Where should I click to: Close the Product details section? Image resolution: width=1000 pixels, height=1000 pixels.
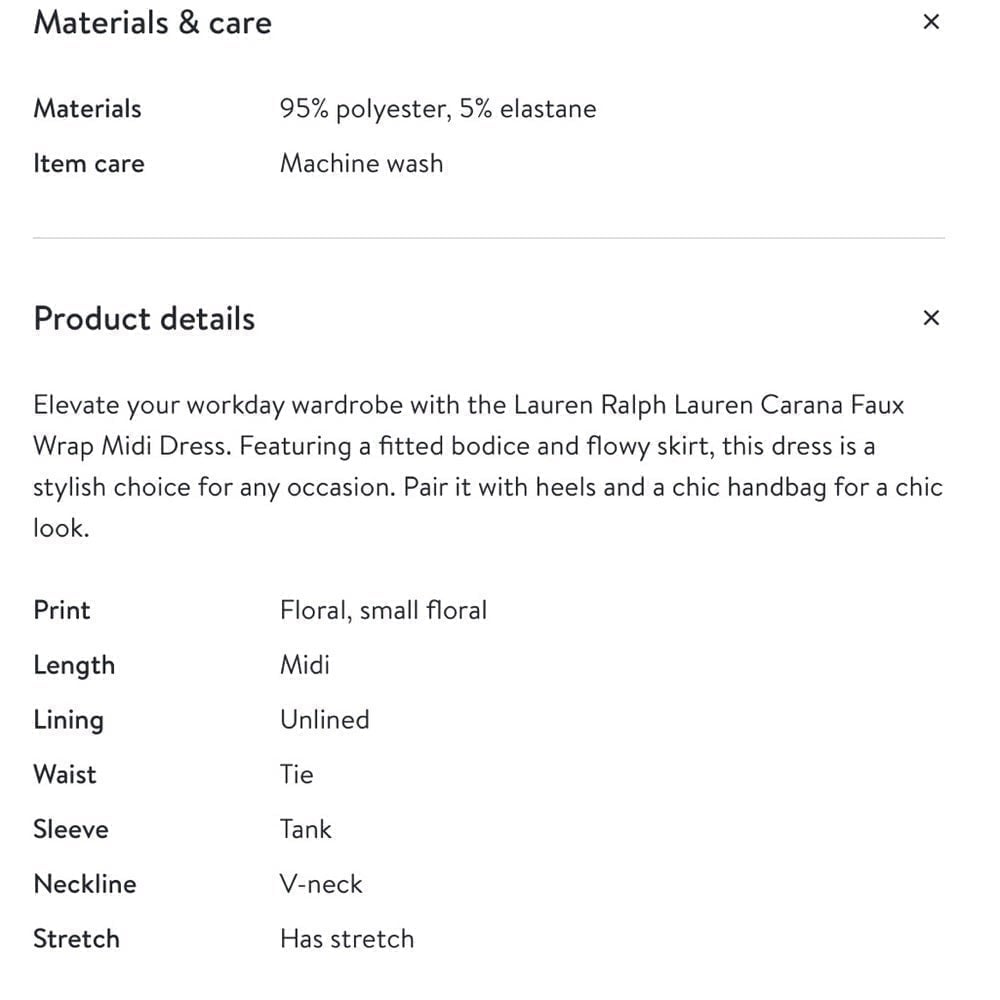coord(931,318)
